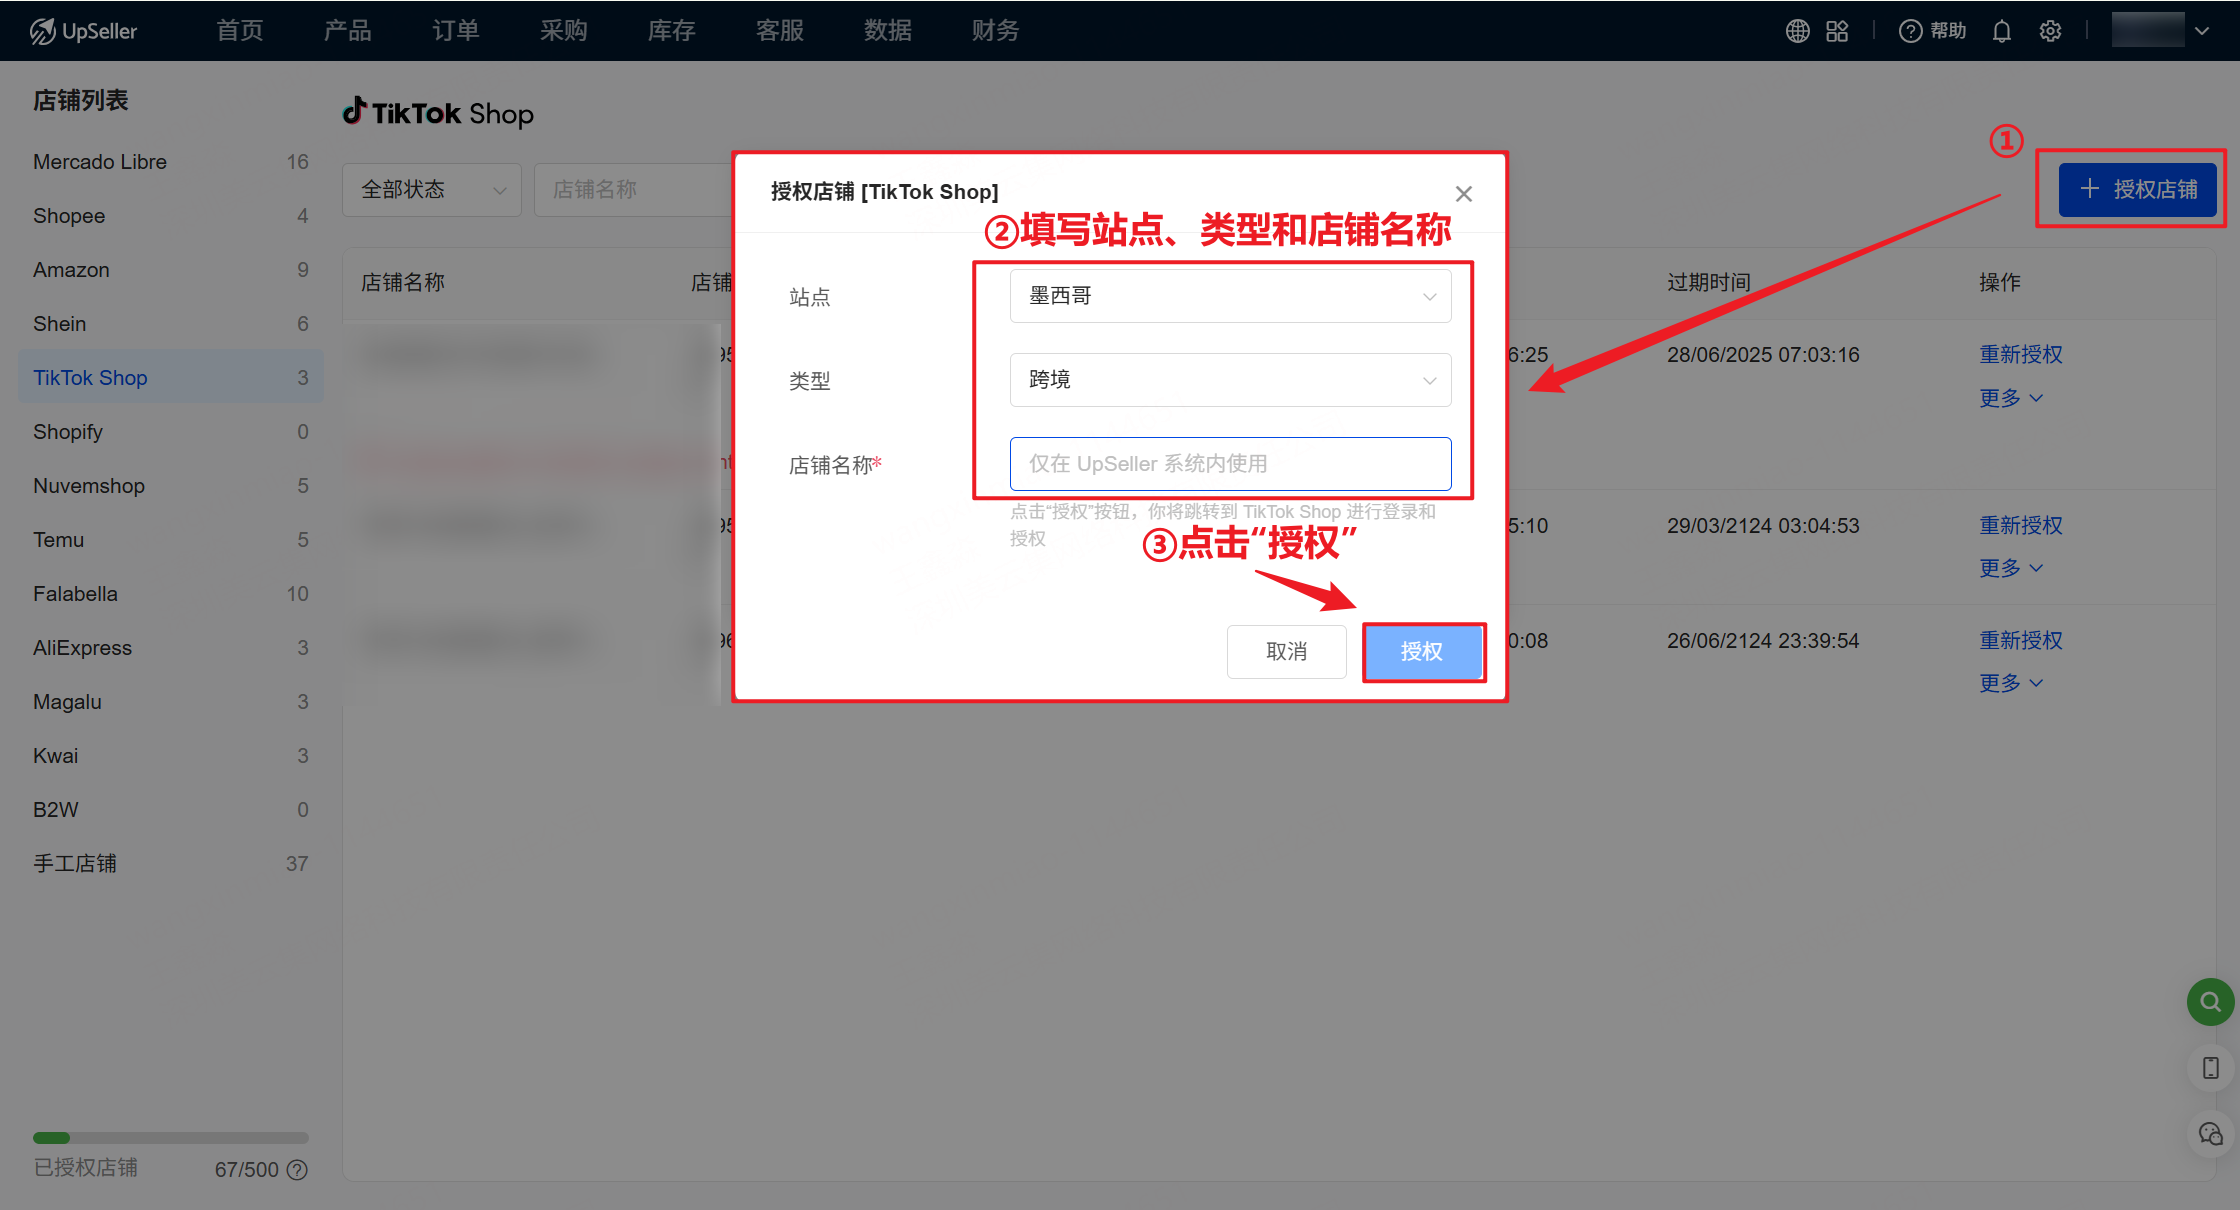
Task: Select Shein in store list
Action: [171, 324]
